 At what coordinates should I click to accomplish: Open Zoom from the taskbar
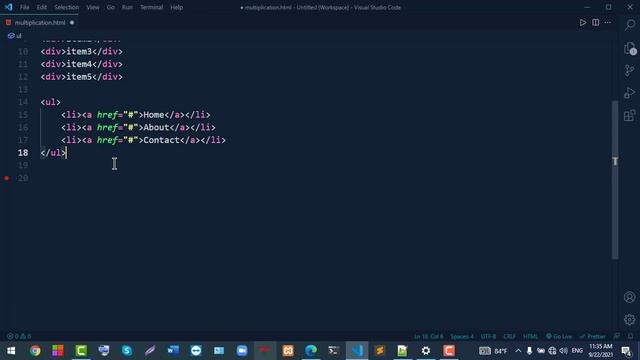(242, 351)
